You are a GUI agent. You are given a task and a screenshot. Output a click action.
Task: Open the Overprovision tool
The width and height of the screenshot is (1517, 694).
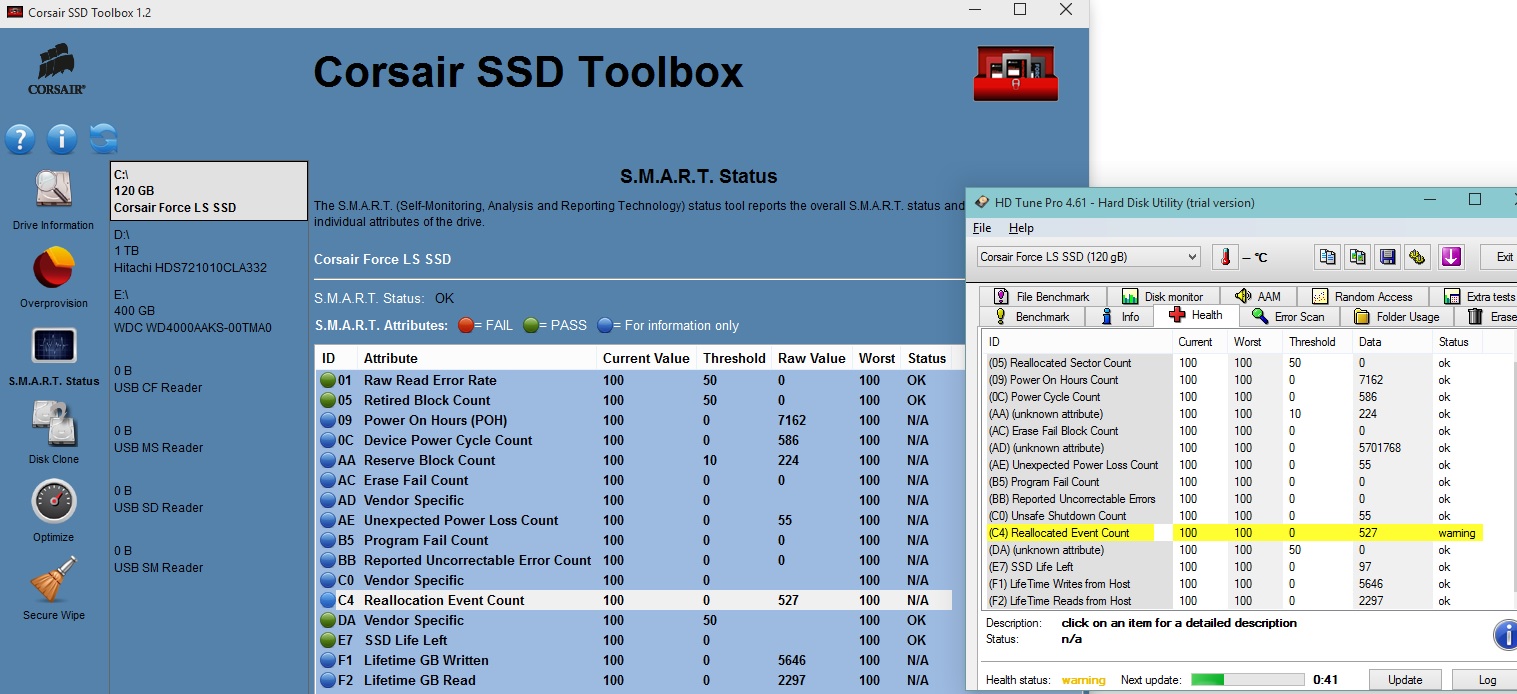click(x=53, y=267)
